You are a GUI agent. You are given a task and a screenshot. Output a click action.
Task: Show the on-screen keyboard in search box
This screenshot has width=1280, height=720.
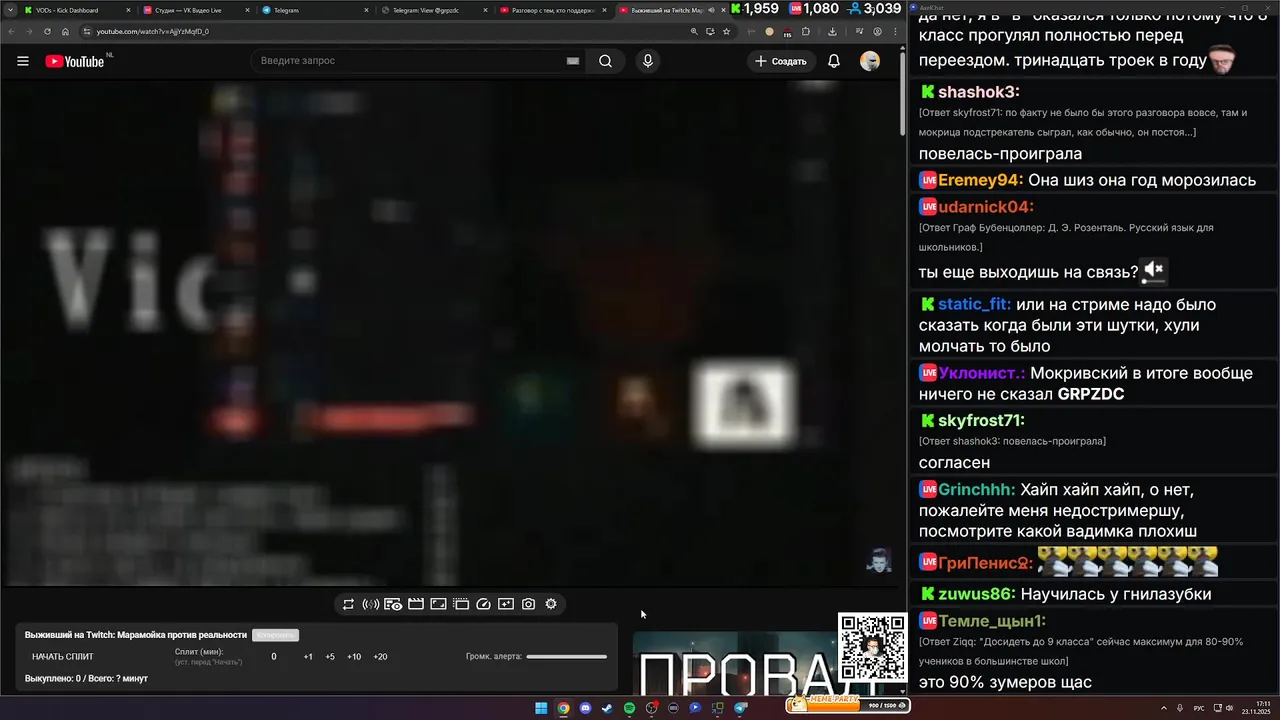pos(573,61)
